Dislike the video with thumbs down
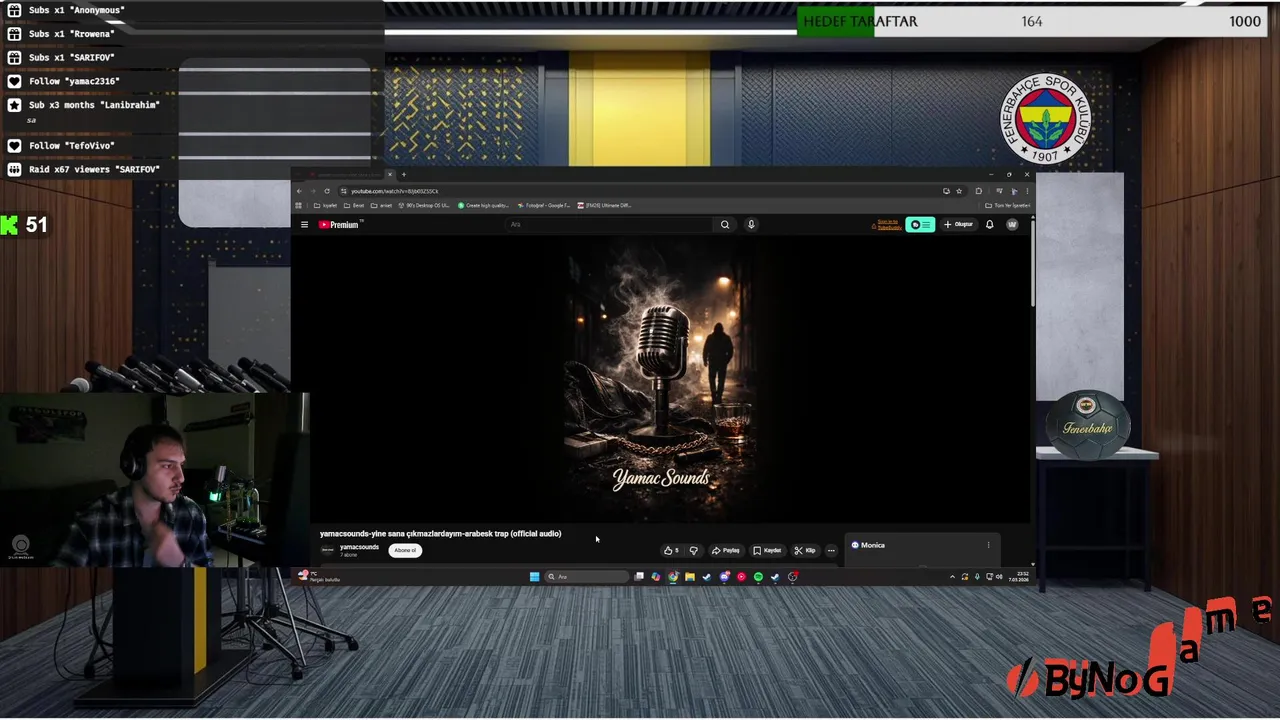This screenshot has width=1280, height=720. tap(693, 550)
